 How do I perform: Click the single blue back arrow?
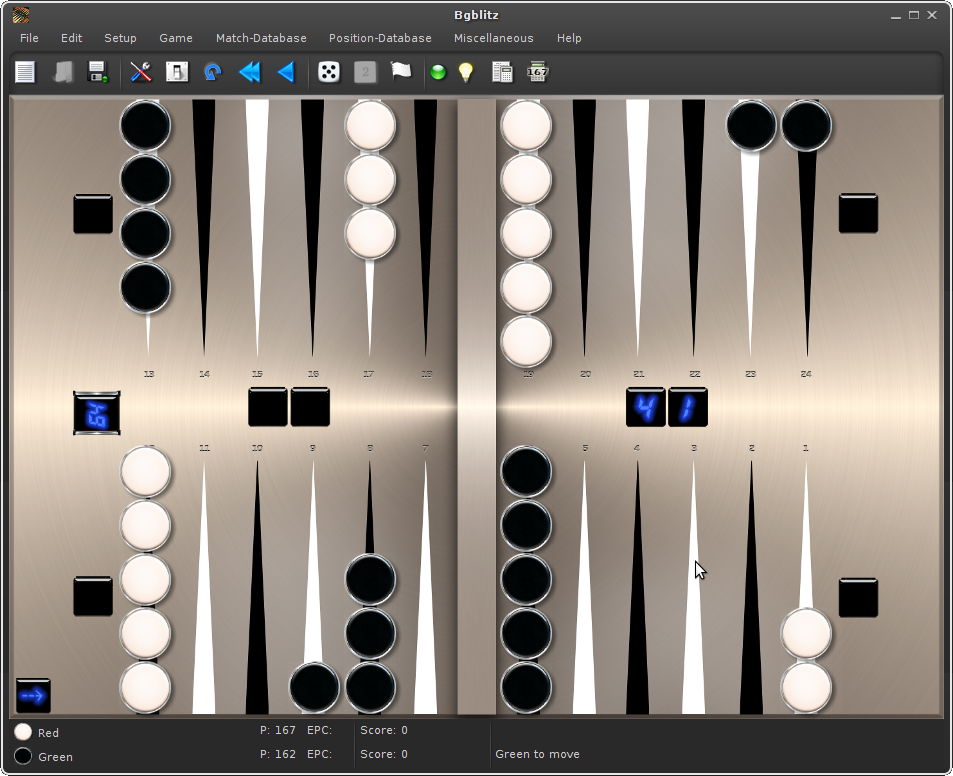[286, 72]
